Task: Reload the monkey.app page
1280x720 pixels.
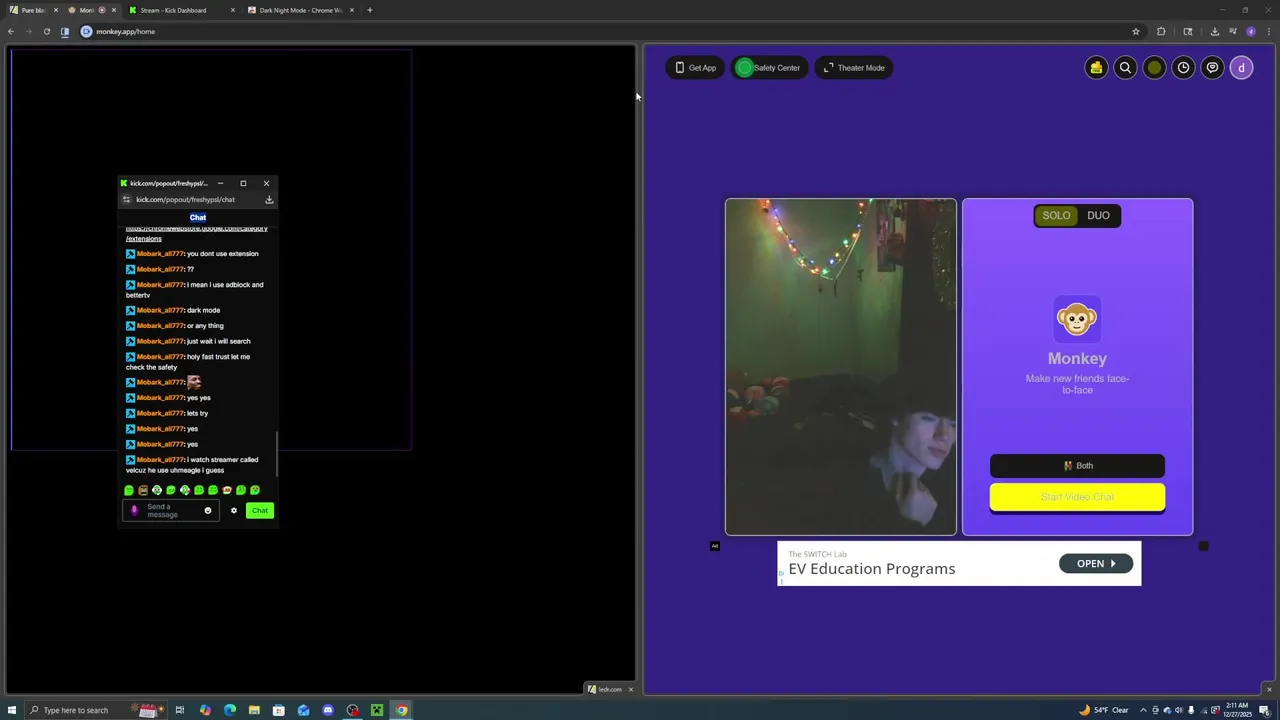Action: click(x=46, y=31)
